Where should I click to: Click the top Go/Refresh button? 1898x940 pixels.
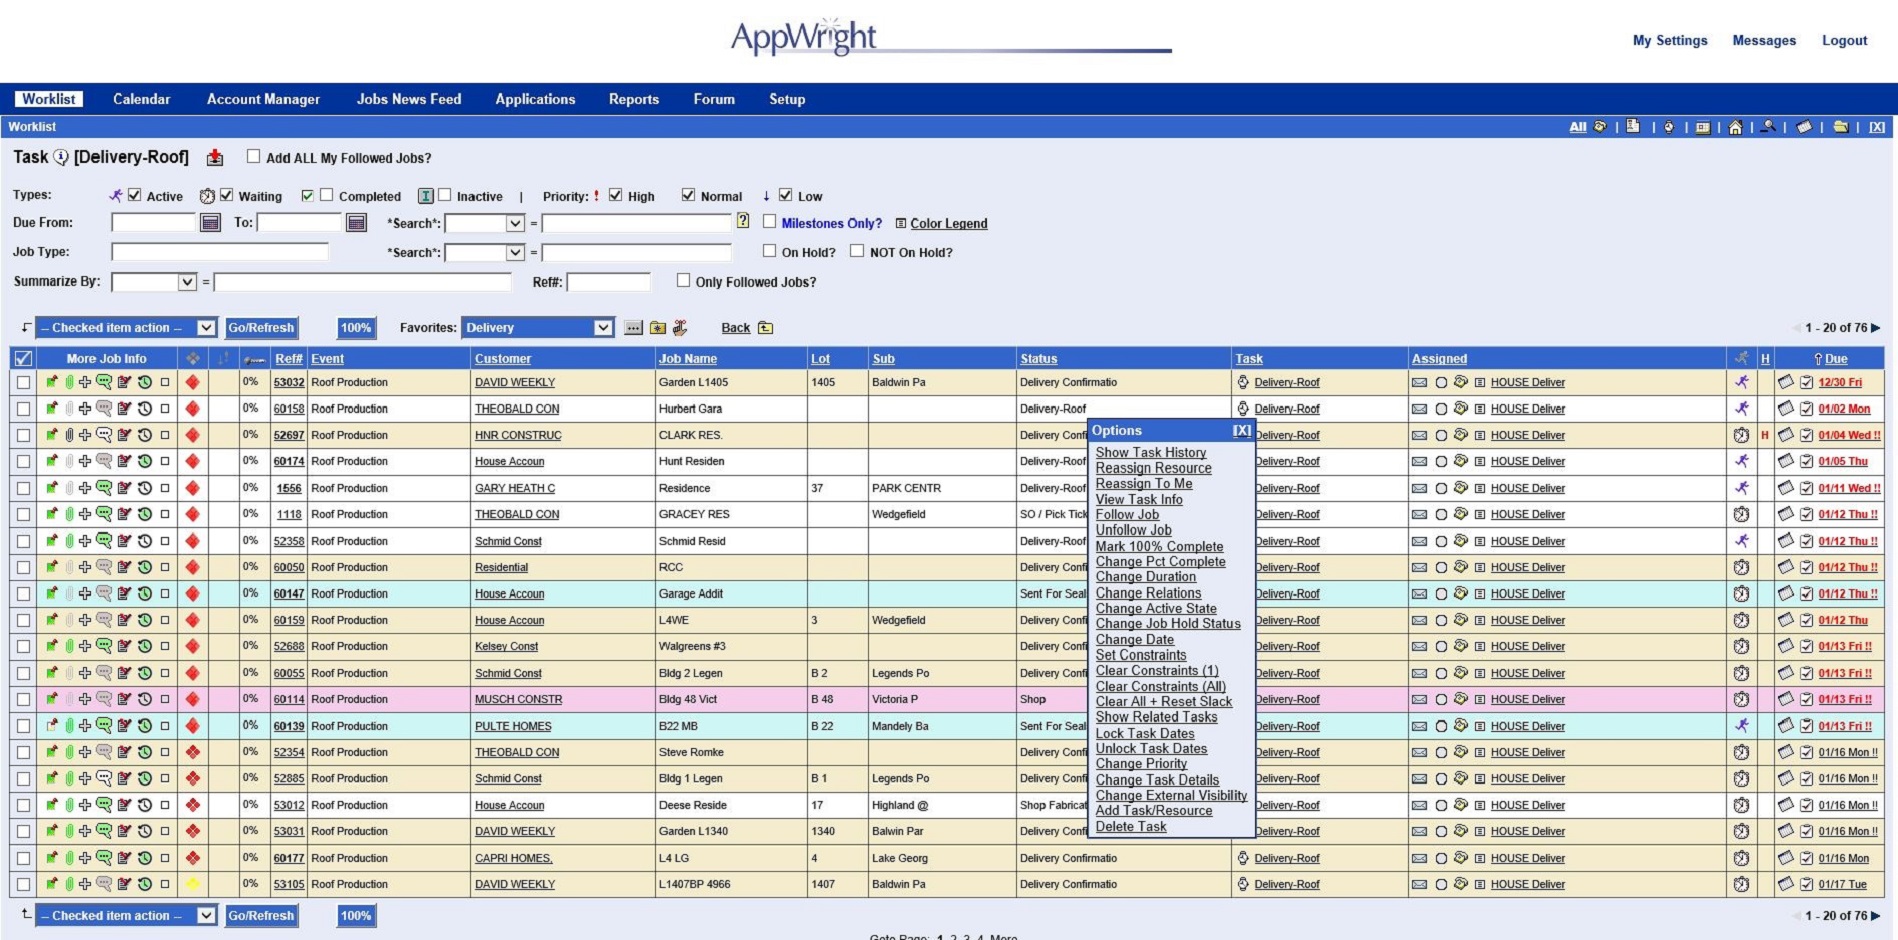pyautogui.click(x=261, y=328)
